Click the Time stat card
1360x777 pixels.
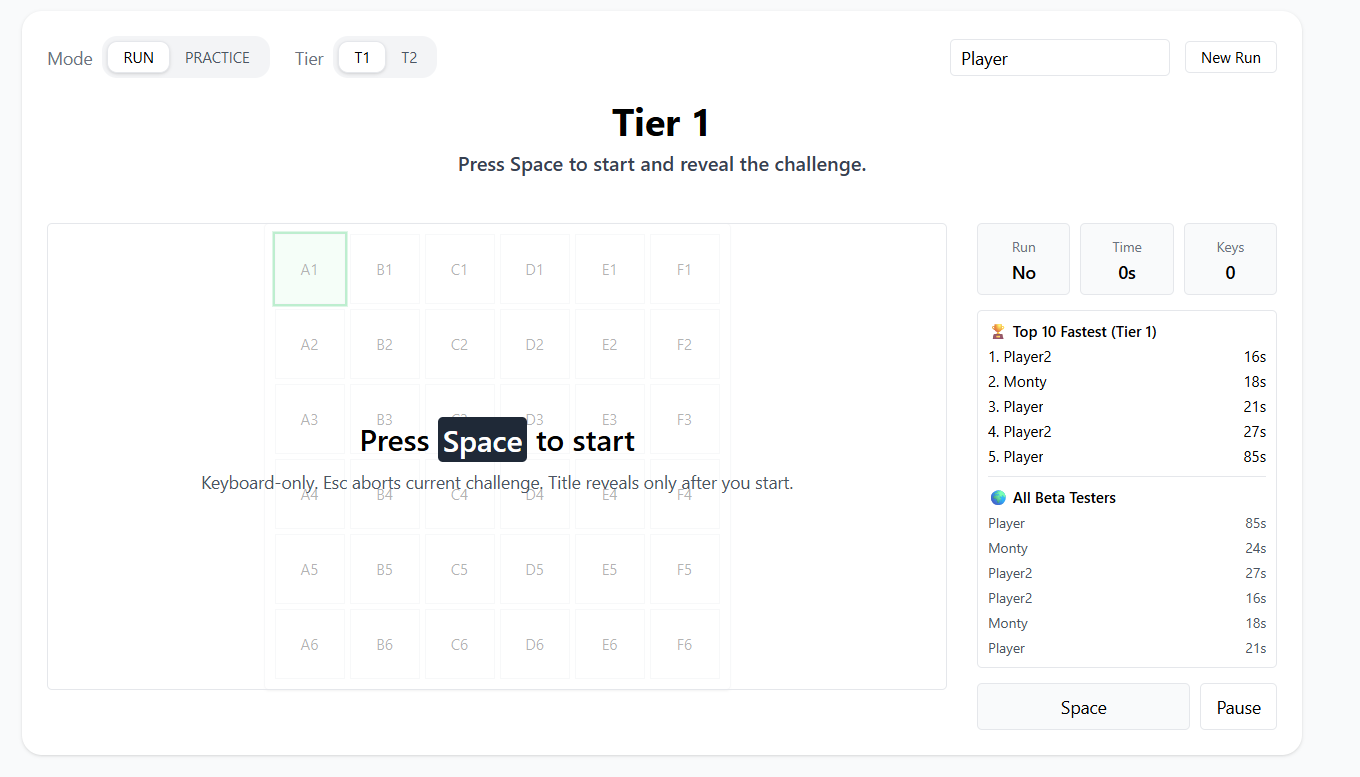[1126, 259]
